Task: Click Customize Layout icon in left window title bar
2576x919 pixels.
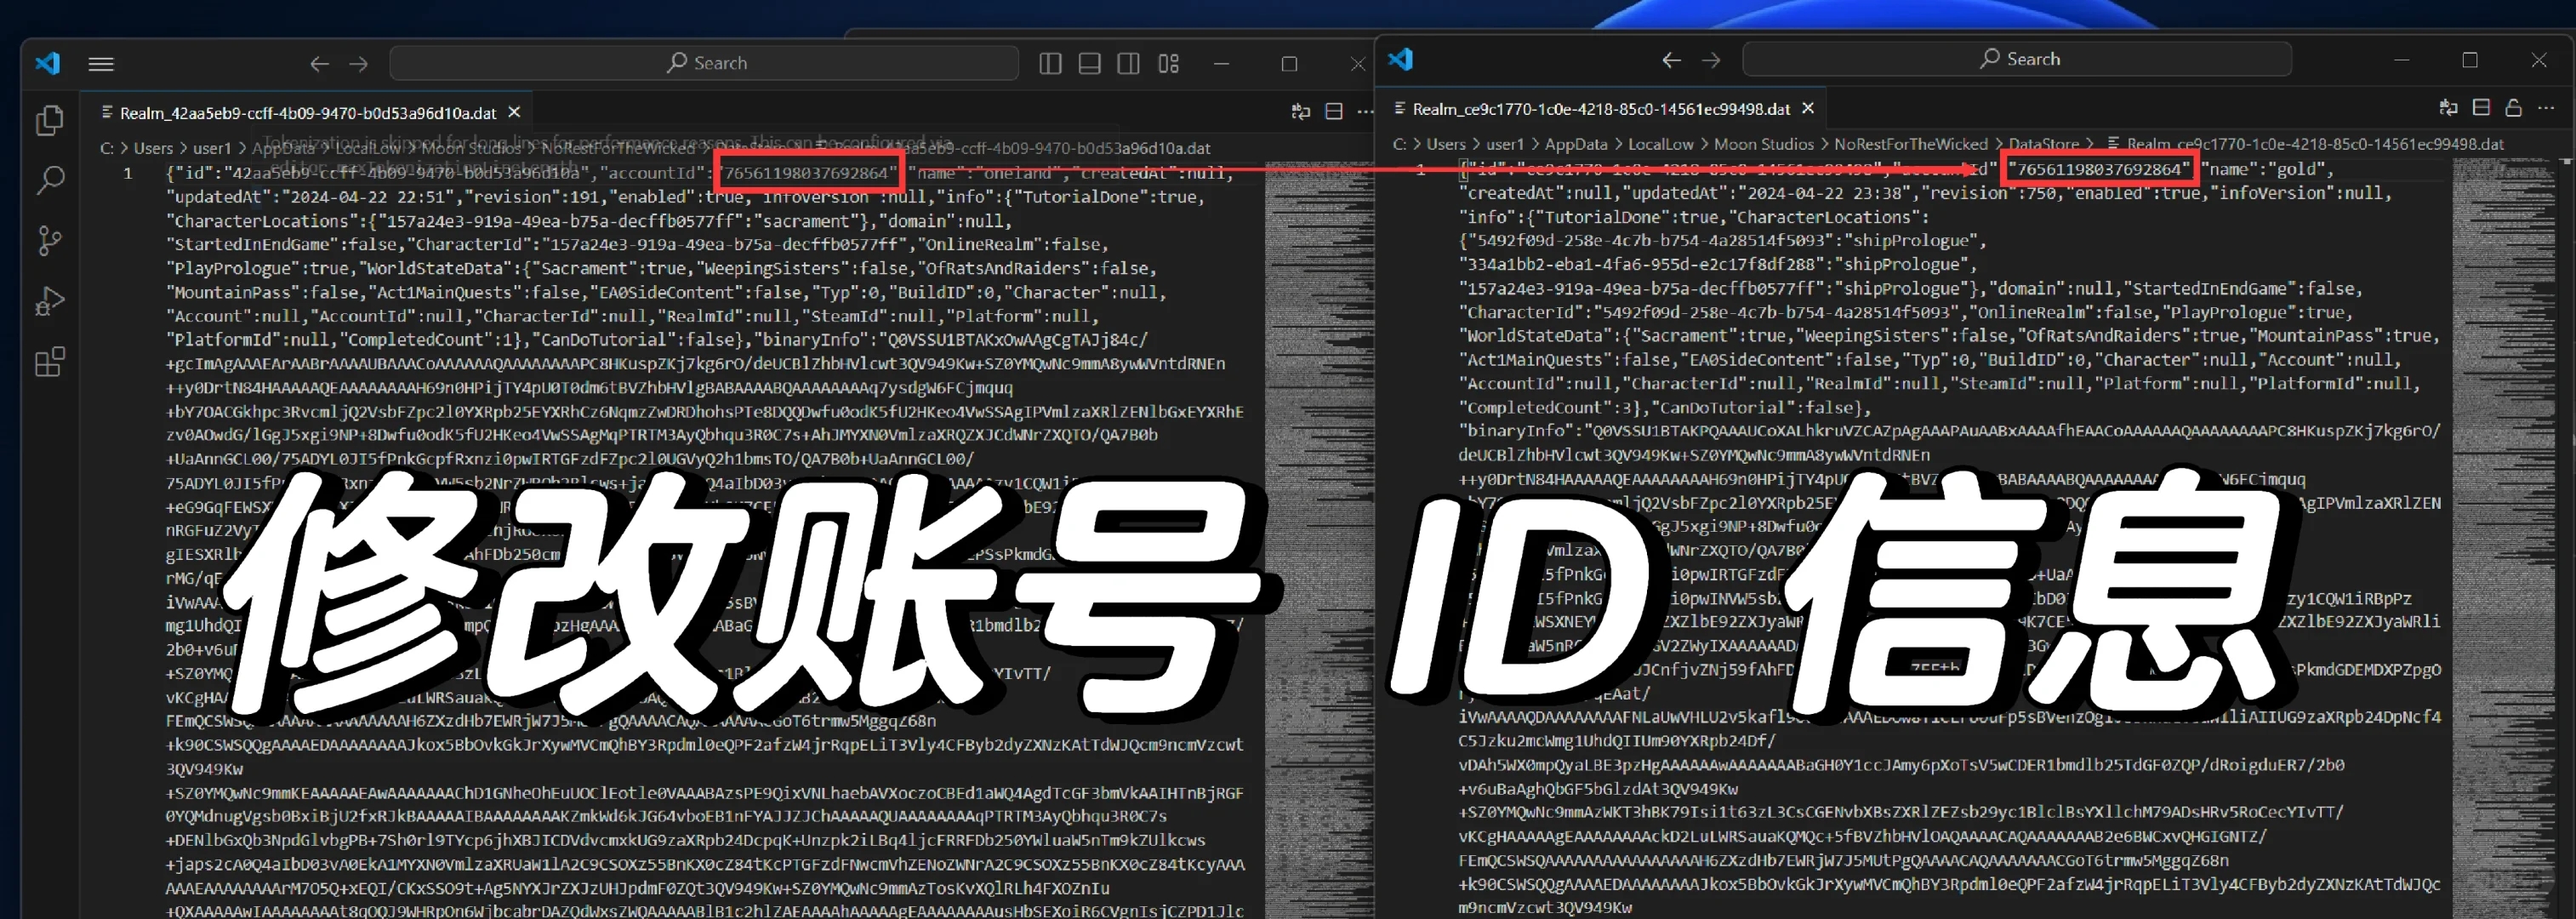Action: [x=1168, y=64]
